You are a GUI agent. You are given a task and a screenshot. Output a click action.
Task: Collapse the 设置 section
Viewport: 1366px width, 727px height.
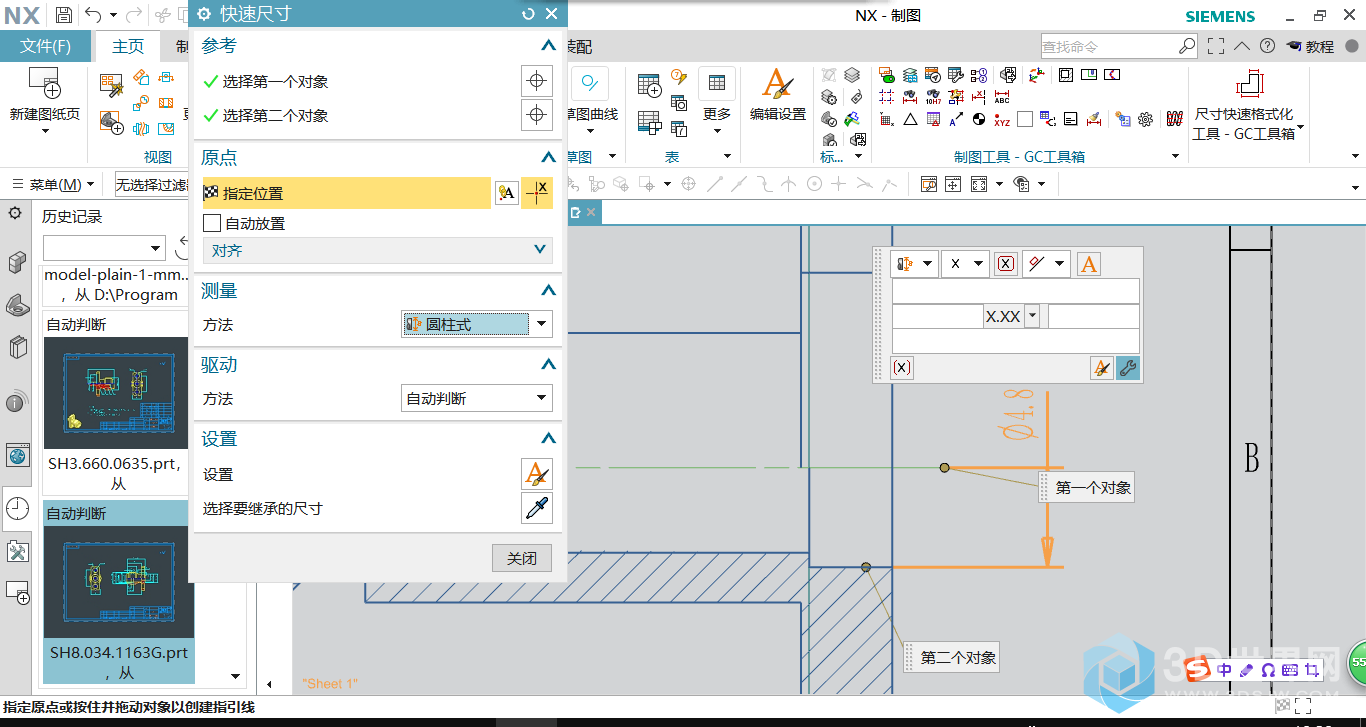[x=547, y=439]
